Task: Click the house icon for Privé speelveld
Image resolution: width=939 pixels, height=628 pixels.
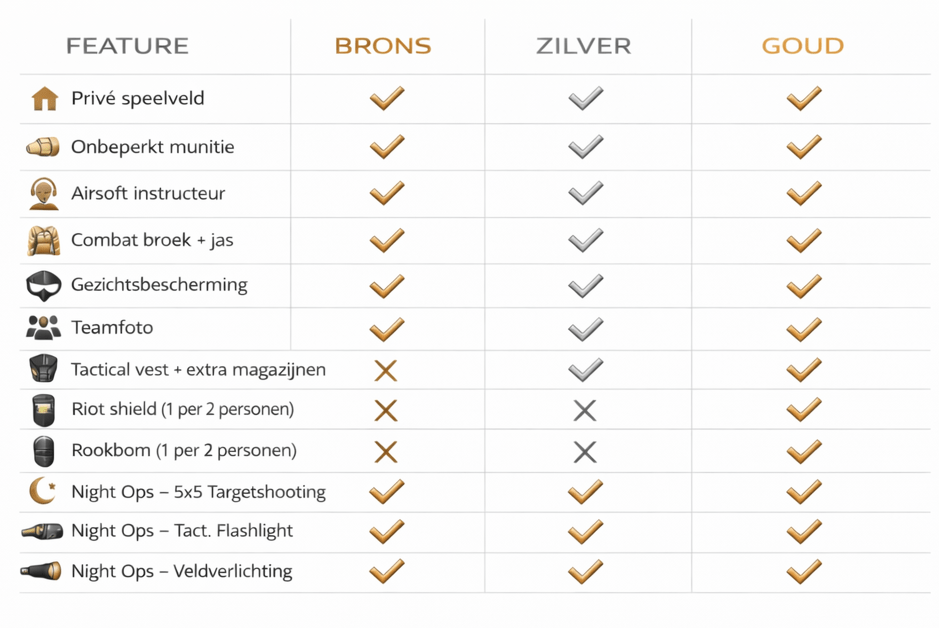Action: pyautogui.click(x=44, y=98)
